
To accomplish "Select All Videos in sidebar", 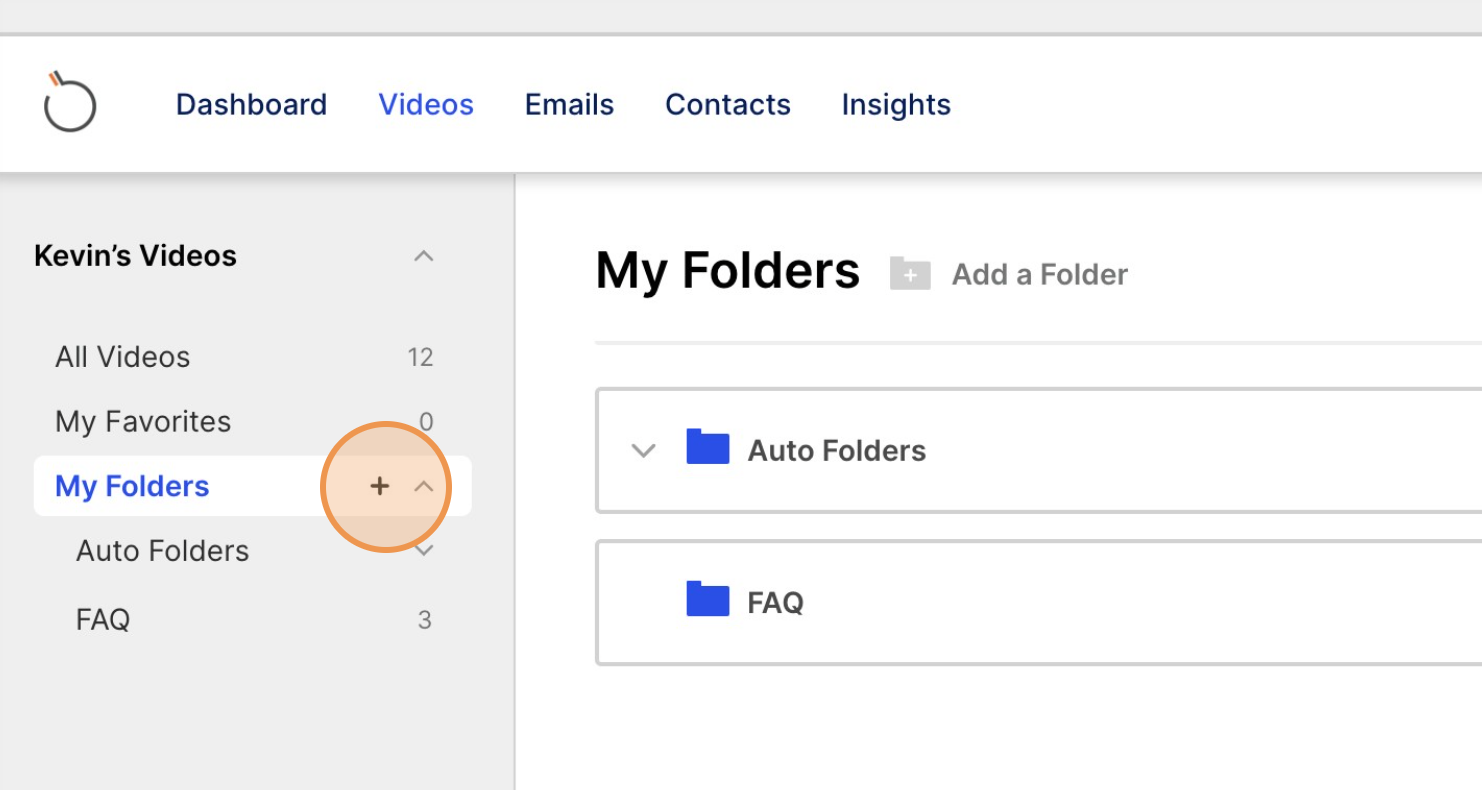I will (122, 357).
